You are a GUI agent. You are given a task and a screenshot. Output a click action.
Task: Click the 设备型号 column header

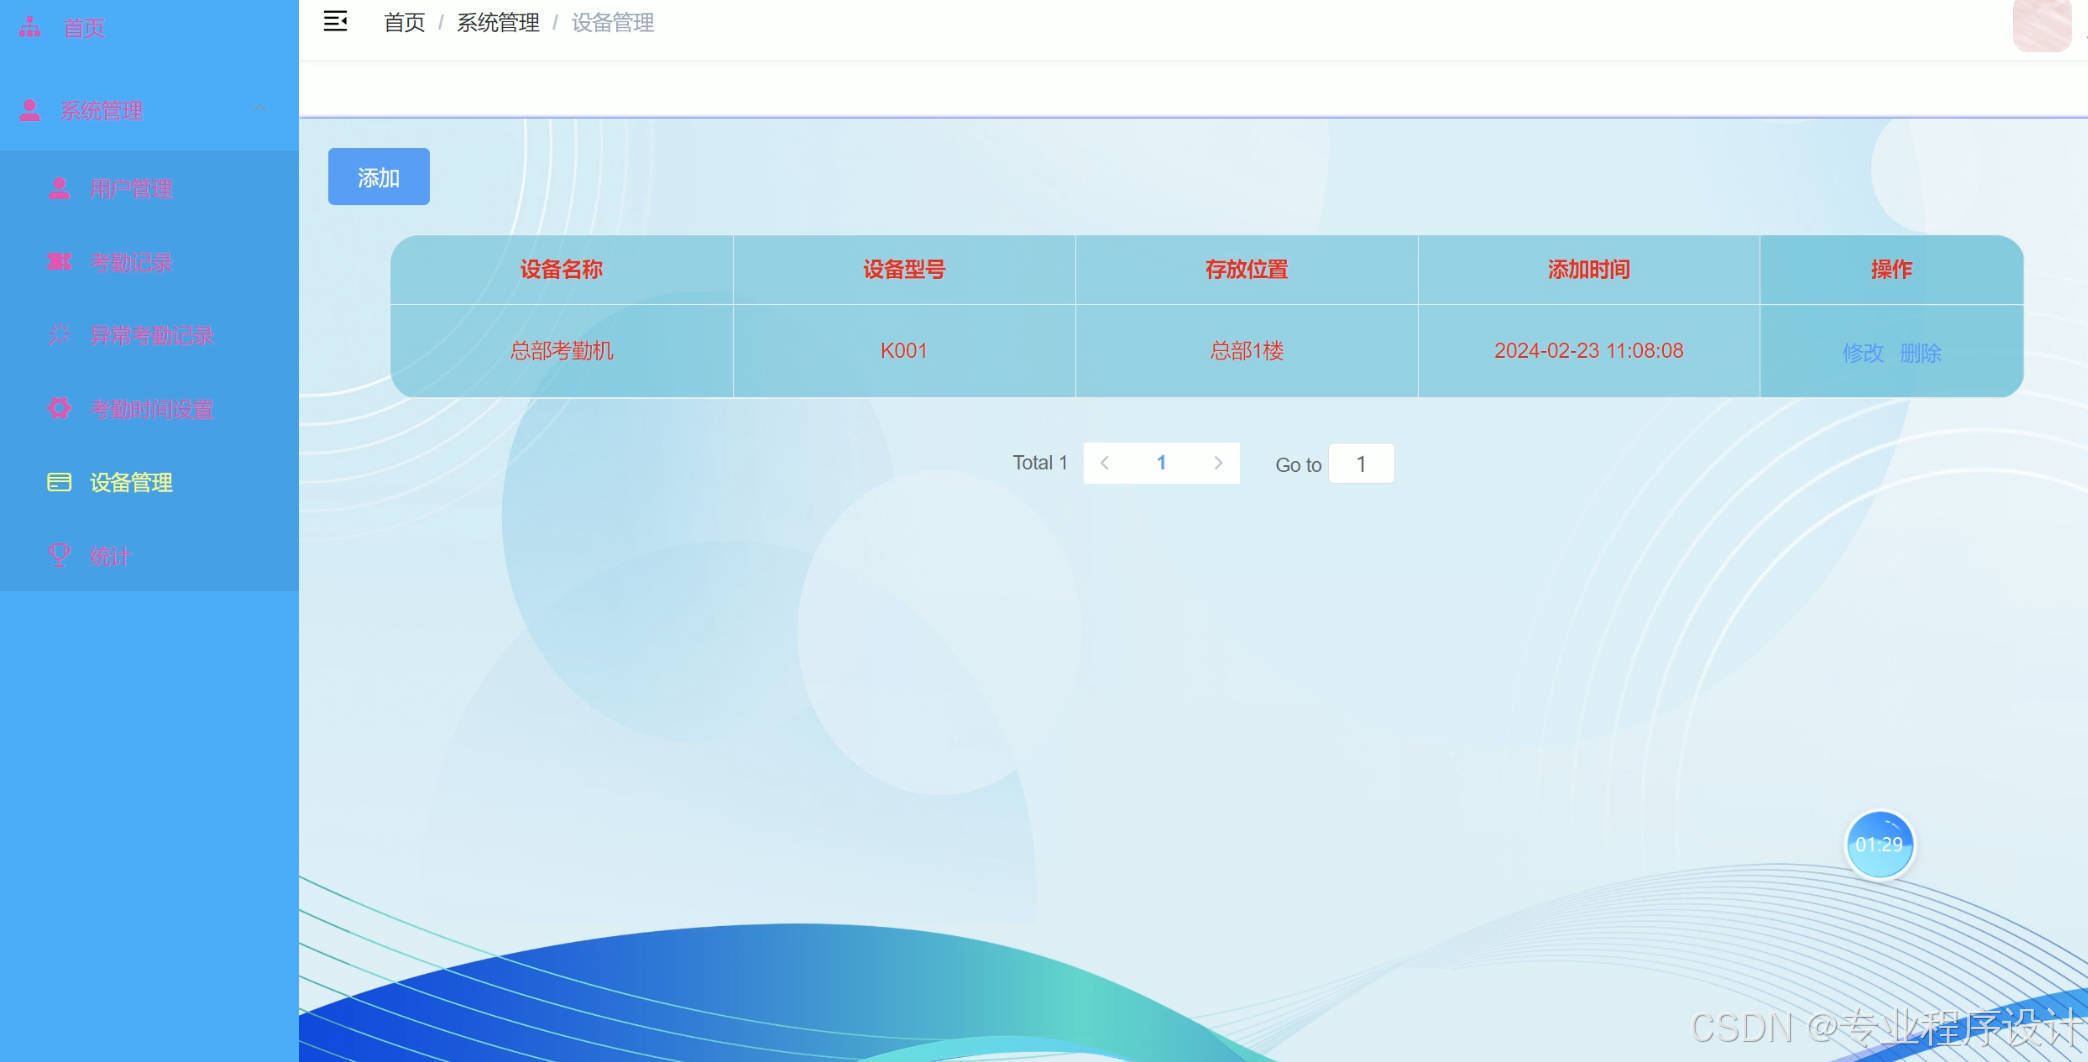tap(904, 269)
